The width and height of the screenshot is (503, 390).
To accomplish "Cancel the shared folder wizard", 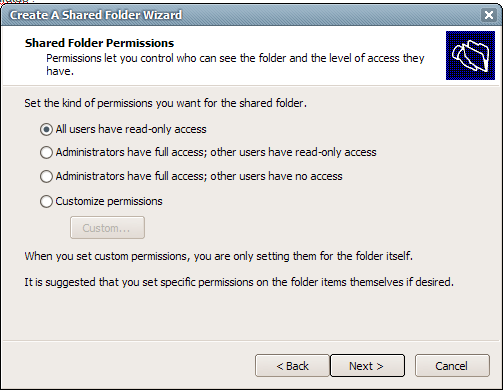I will click(x=452, y=366).
